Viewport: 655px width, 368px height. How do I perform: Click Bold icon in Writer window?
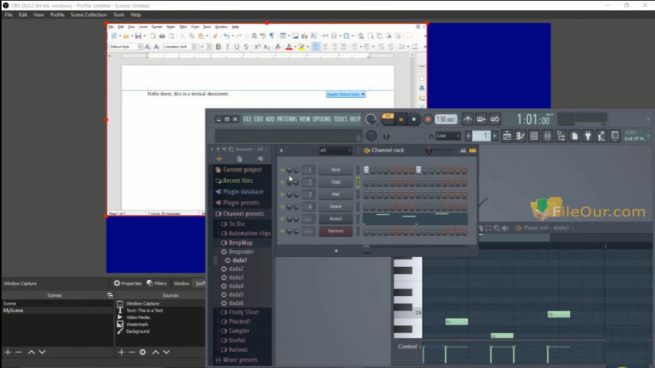(x=218, y=47)
